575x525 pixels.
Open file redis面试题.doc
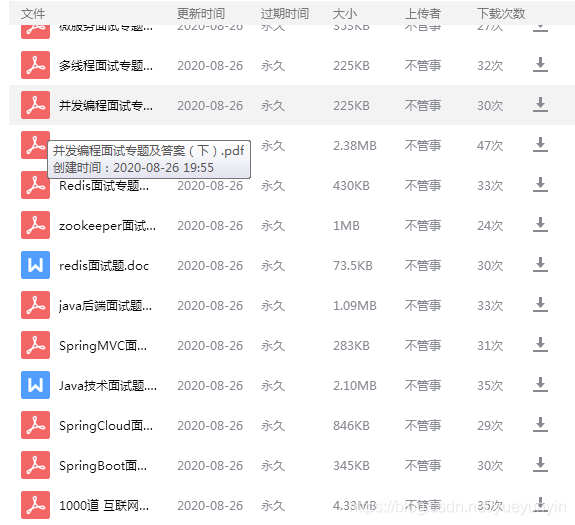coord(104,265)
